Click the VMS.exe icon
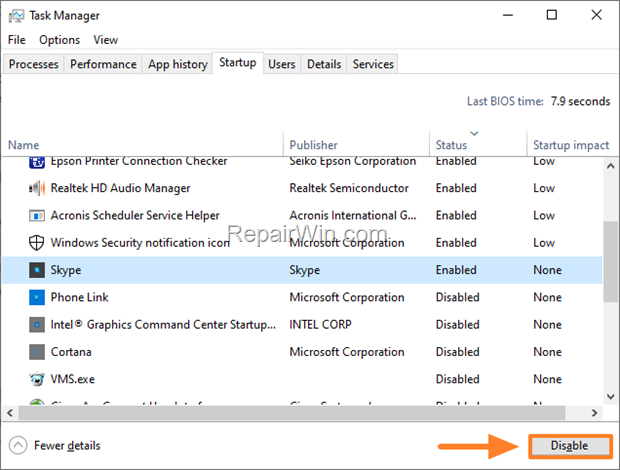The height and width of the screenshot is (470, 620). tap(37, 379)
